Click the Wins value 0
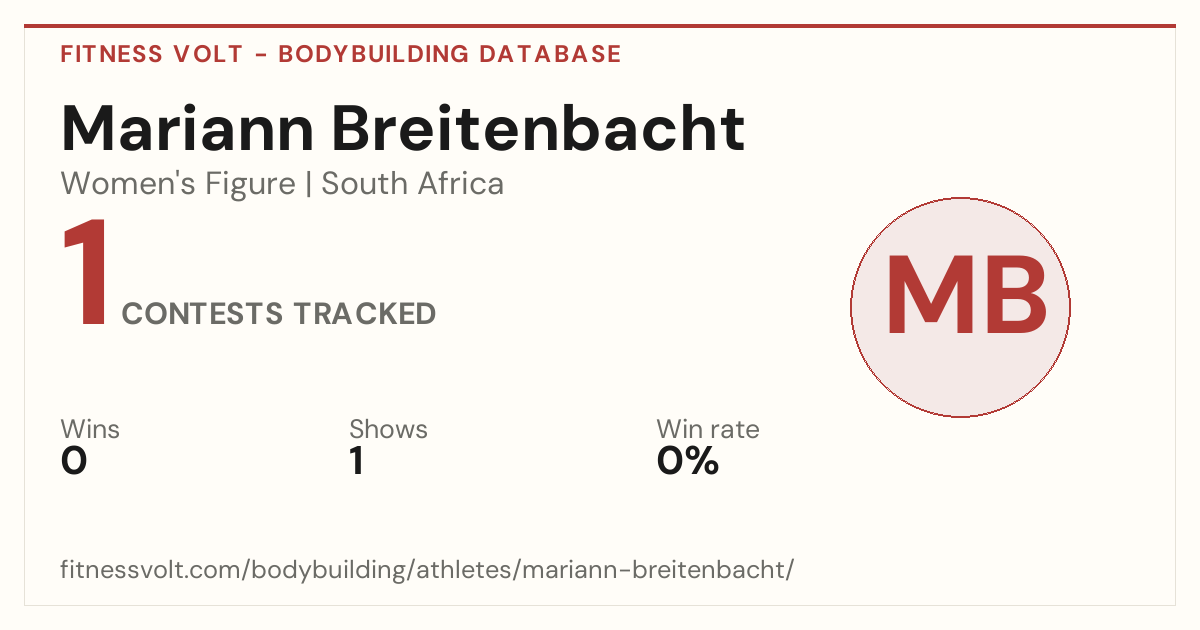Image resolution: width=1200 pixels, height=630 pixels. click(x=74, y=461)
